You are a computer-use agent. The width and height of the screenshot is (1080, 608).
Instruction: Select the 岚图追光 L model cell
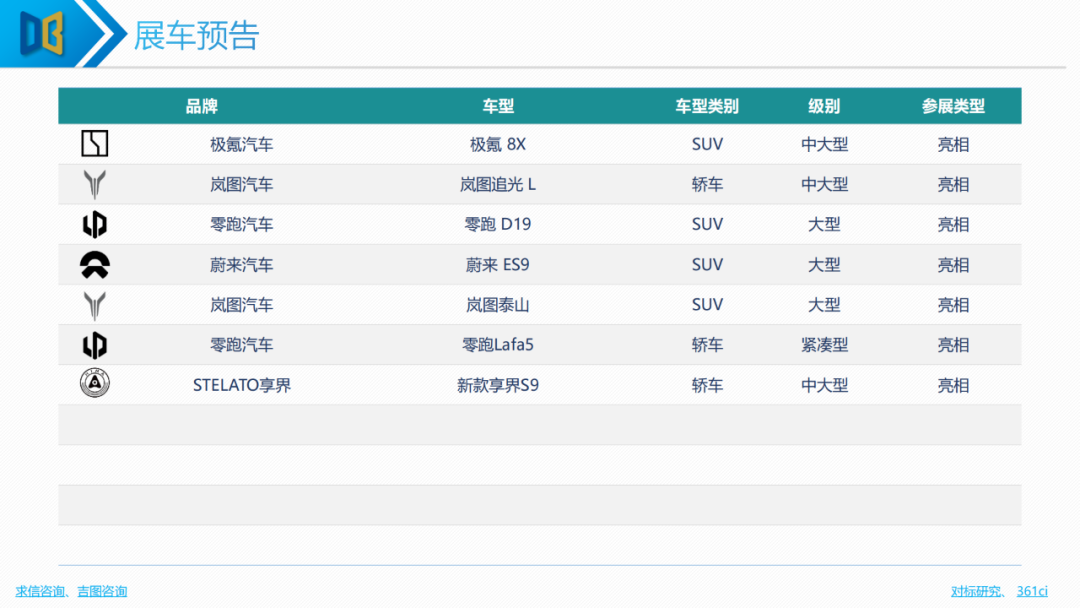click(x=498, y=185)
